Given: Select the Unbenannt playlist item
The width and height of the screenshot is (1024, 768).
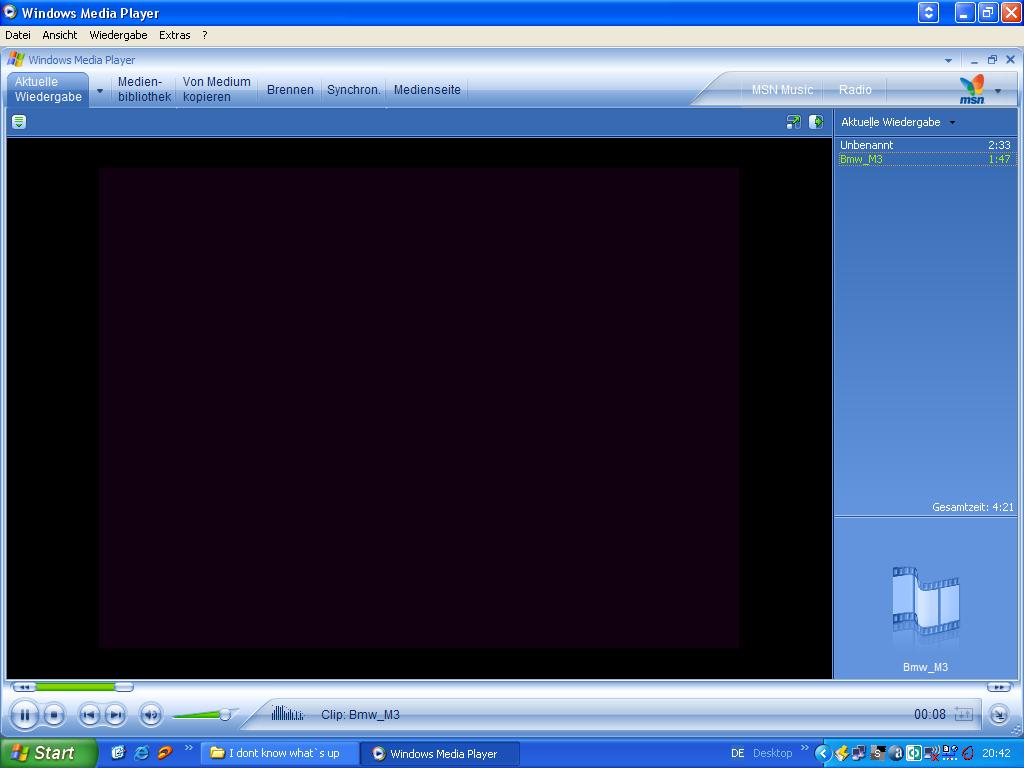Looking at the screenshot, I should coord(925,145).
